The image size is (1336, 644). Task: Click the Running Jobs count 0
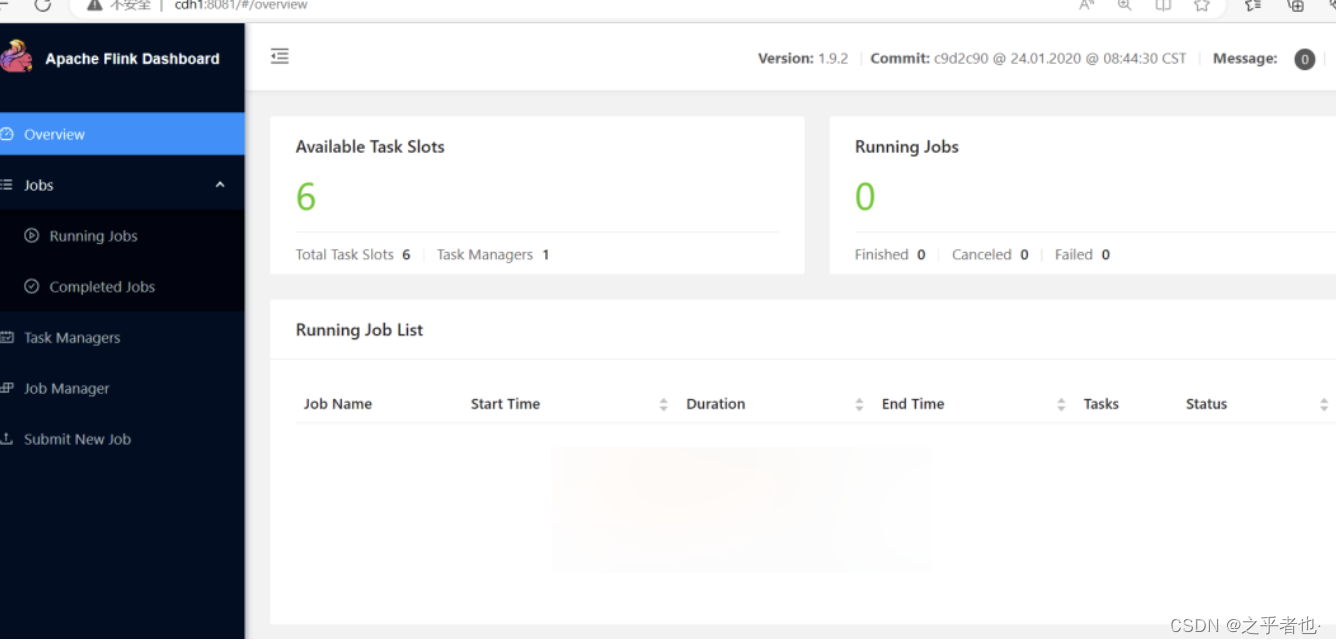click(865, 197)
